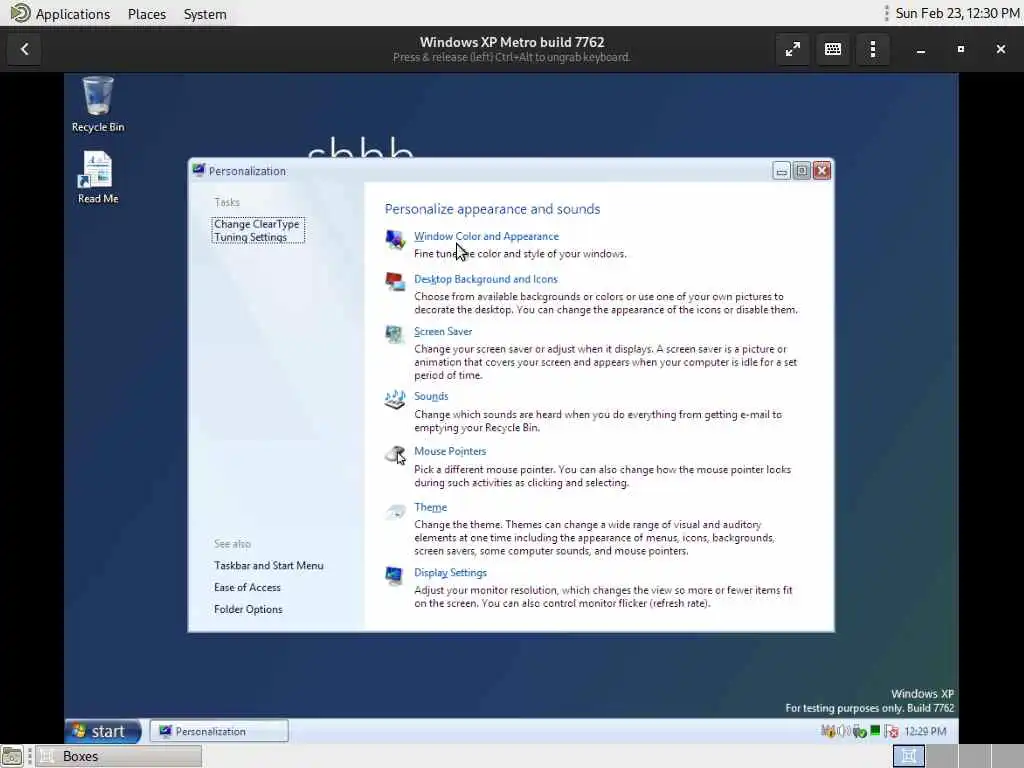Click the show desktop icon in bottom panel

12,756
